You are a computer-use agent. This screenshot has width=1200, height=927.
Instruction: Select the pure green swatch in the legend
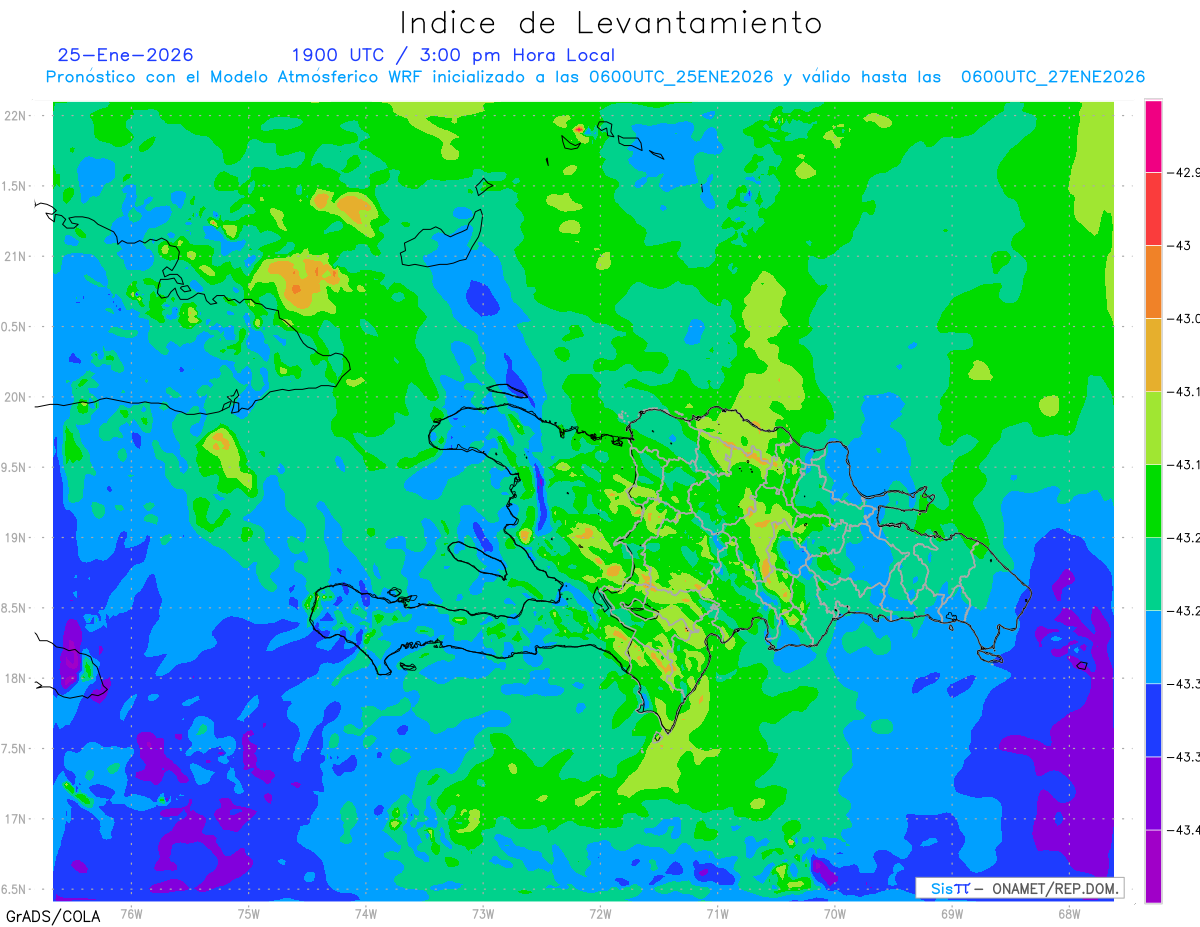[1153, 501]
